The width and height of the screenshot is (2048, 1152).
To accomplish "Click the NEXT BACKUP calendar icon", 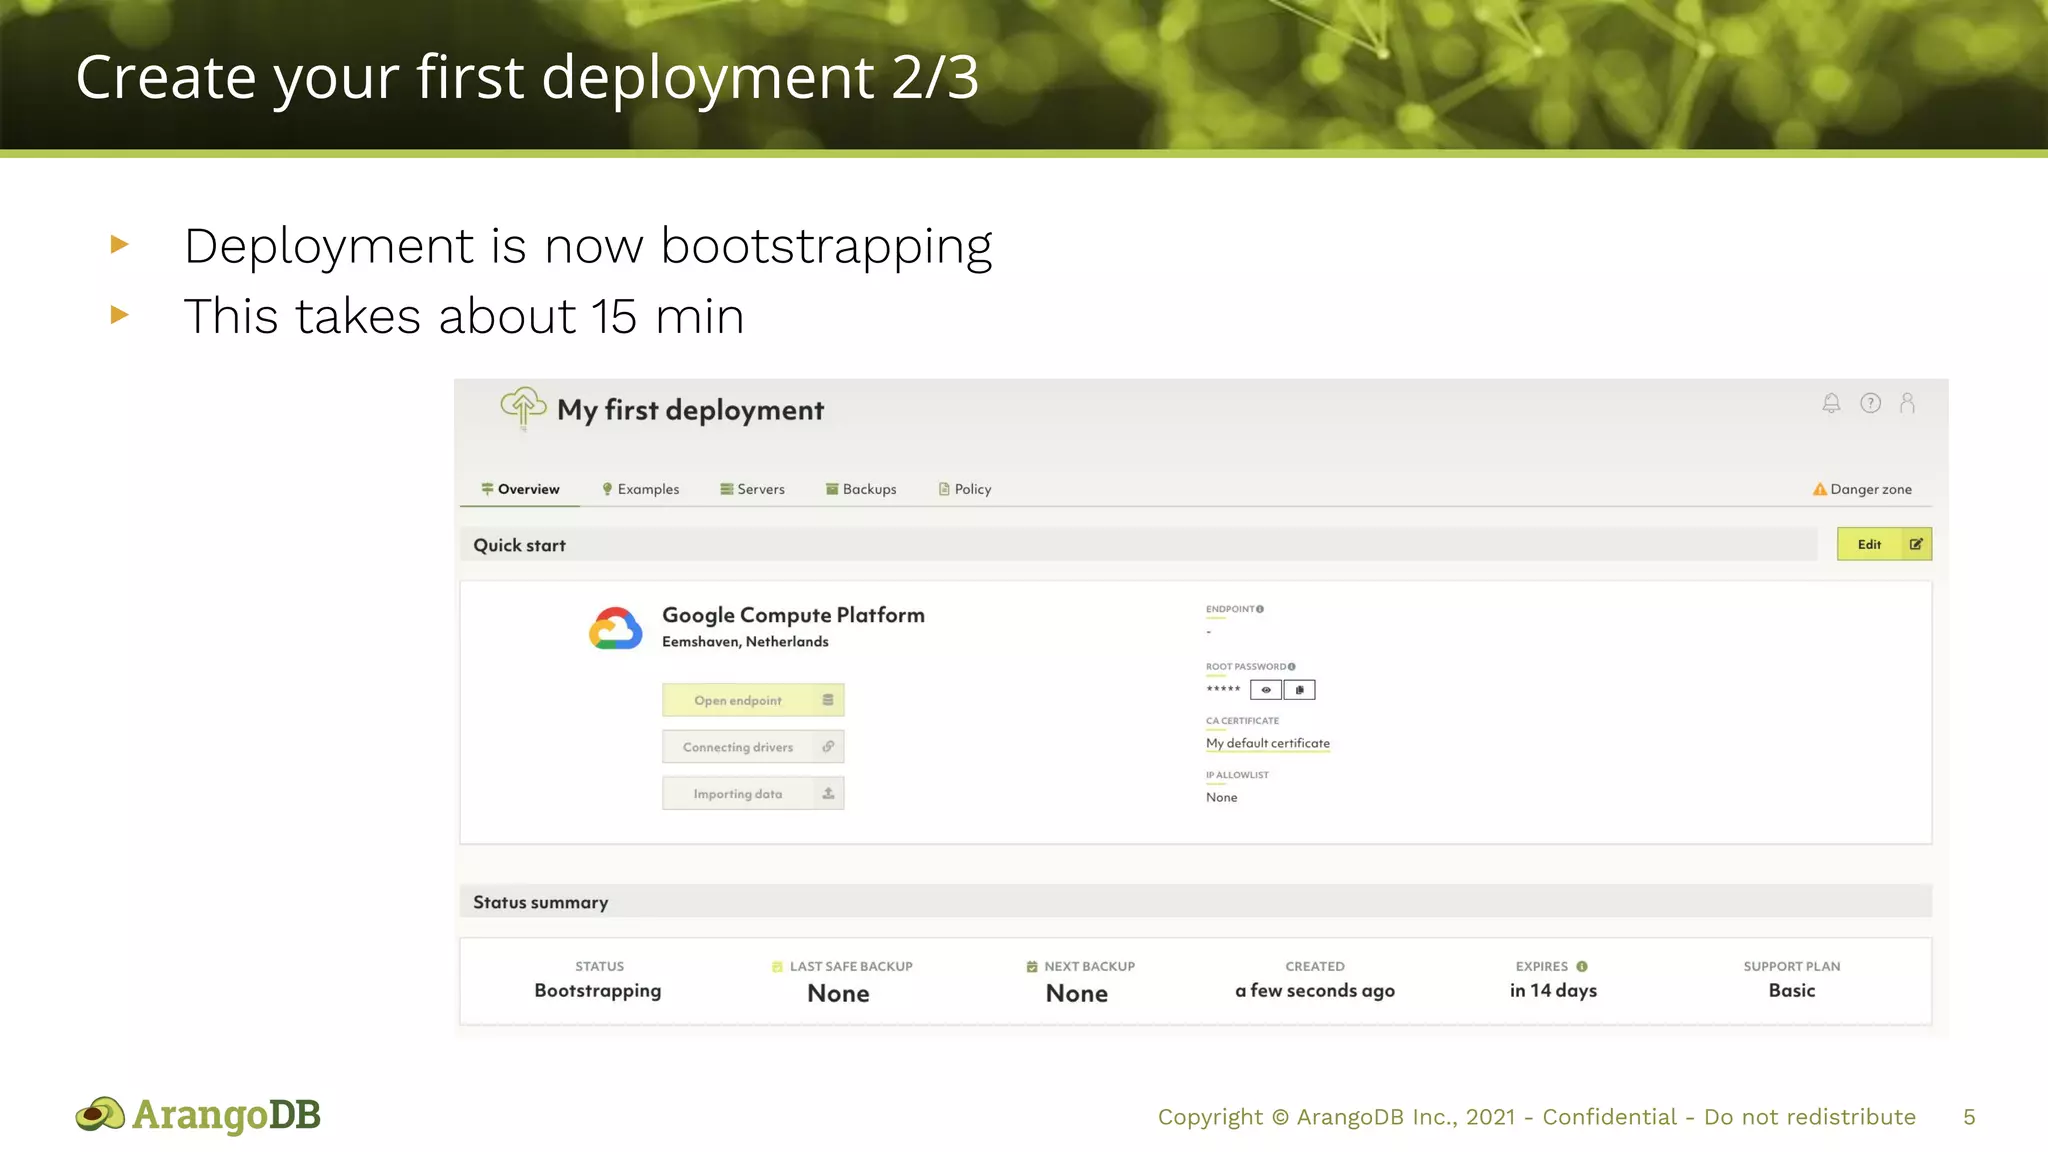I will (1031, 966).
